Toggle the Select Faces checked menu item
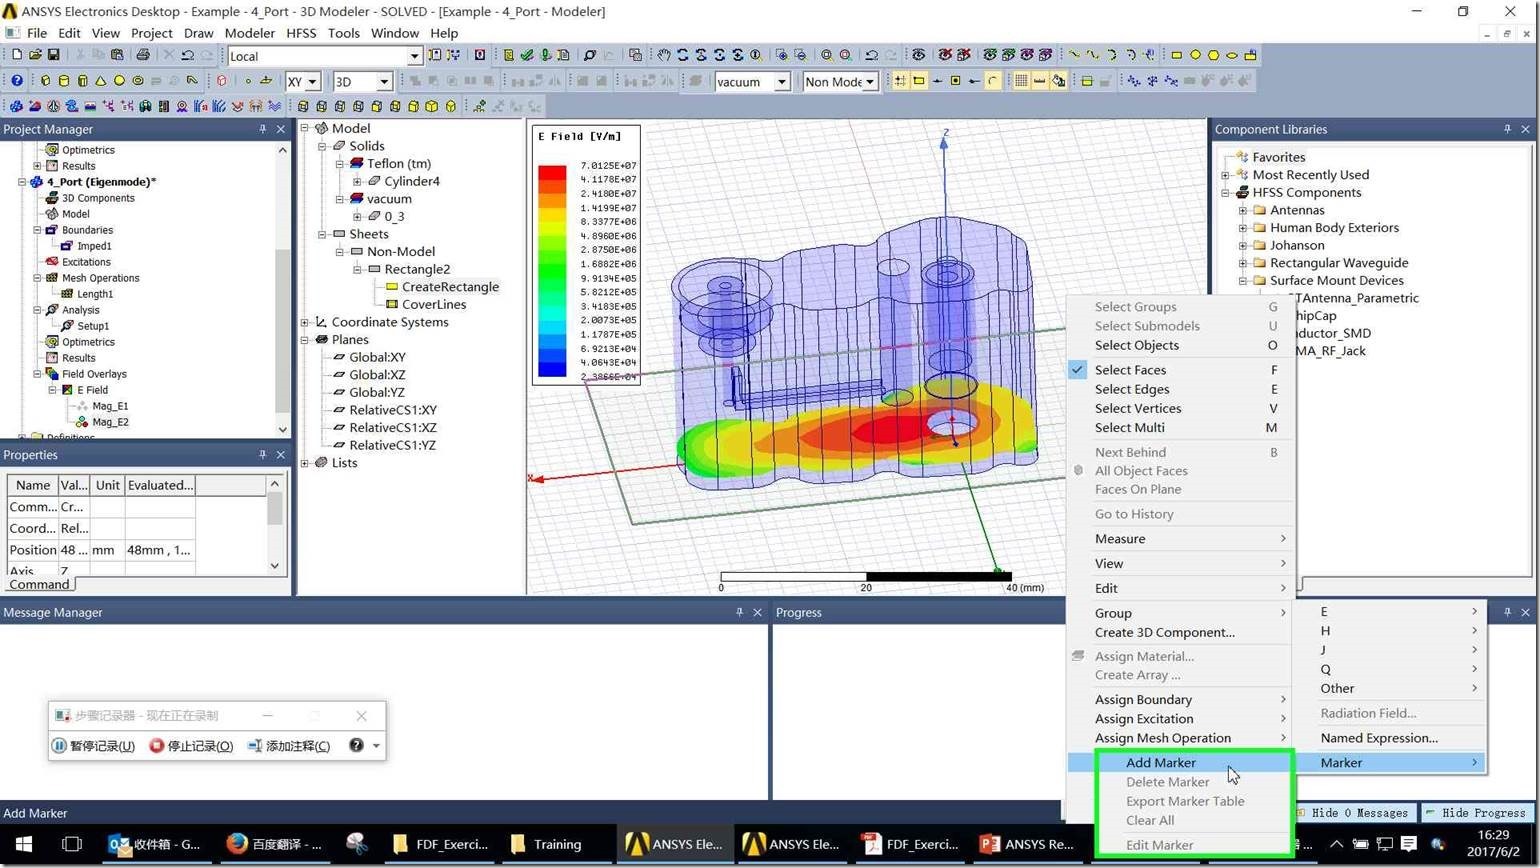Viewport: 1540px width, 868px height. (x=1180, y=370)
